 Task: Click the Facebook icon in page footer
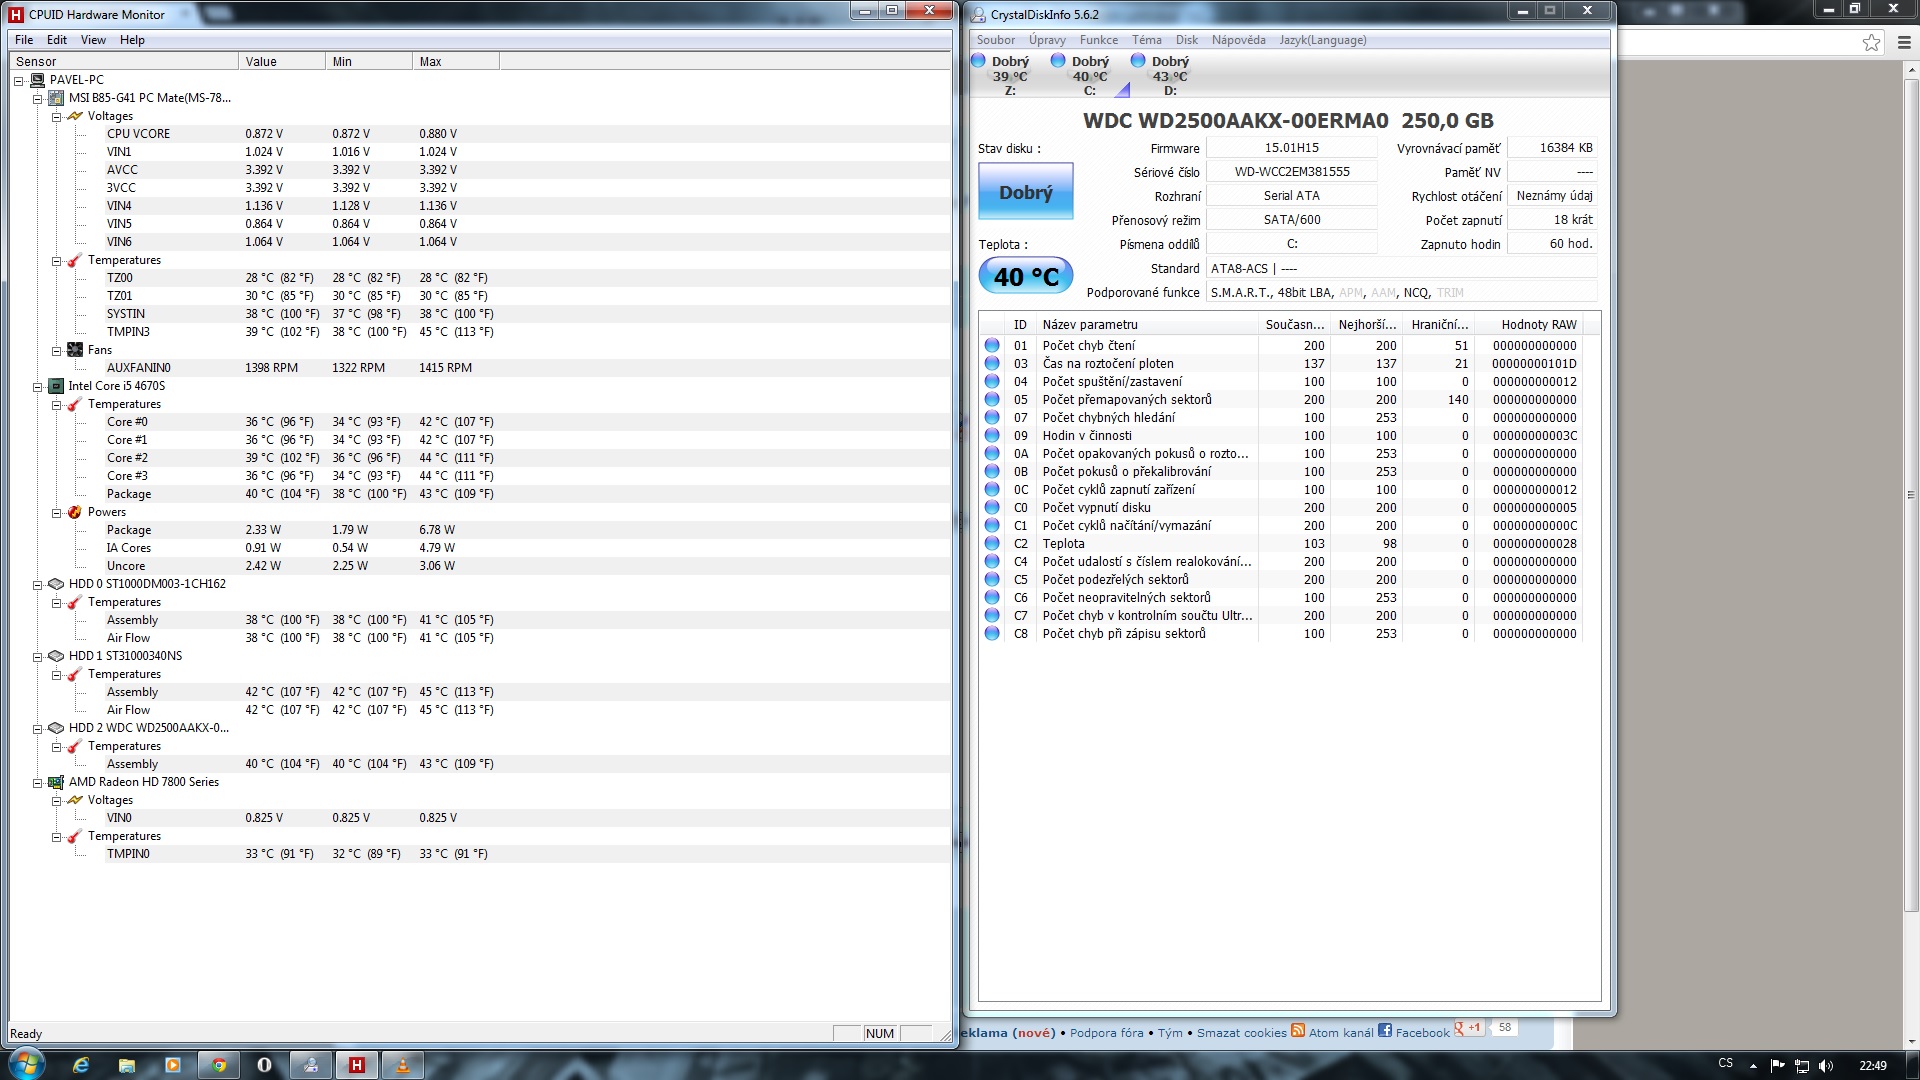click(x=1385, y=1030)
